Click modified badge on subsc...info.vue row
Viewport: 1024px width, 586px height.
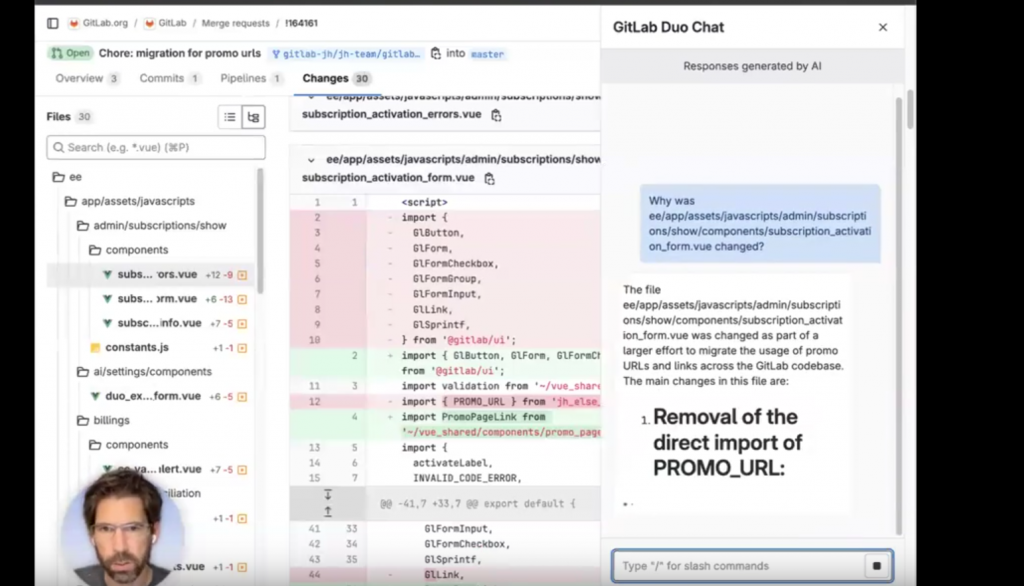242,323
